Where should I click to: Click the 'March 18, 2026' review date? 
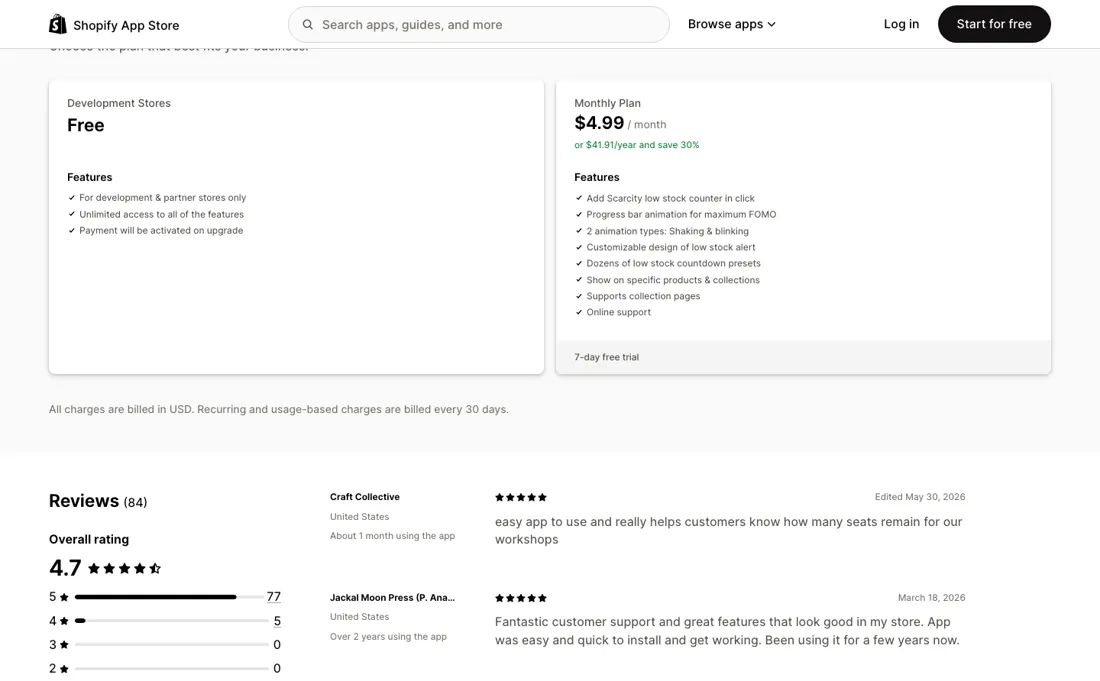(x=931, y=598)
